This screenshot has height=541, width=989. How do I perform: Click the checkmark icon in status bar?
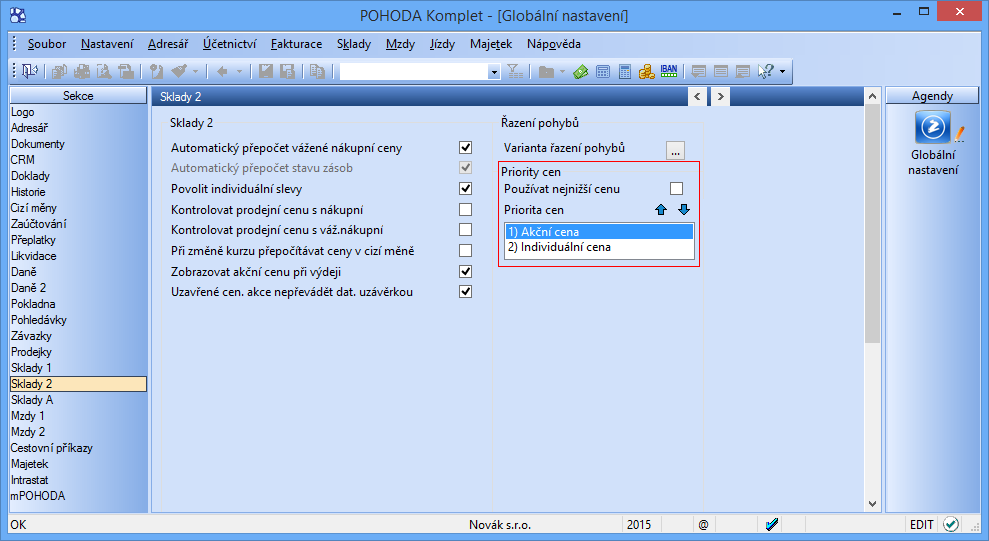tap(771, 524)
